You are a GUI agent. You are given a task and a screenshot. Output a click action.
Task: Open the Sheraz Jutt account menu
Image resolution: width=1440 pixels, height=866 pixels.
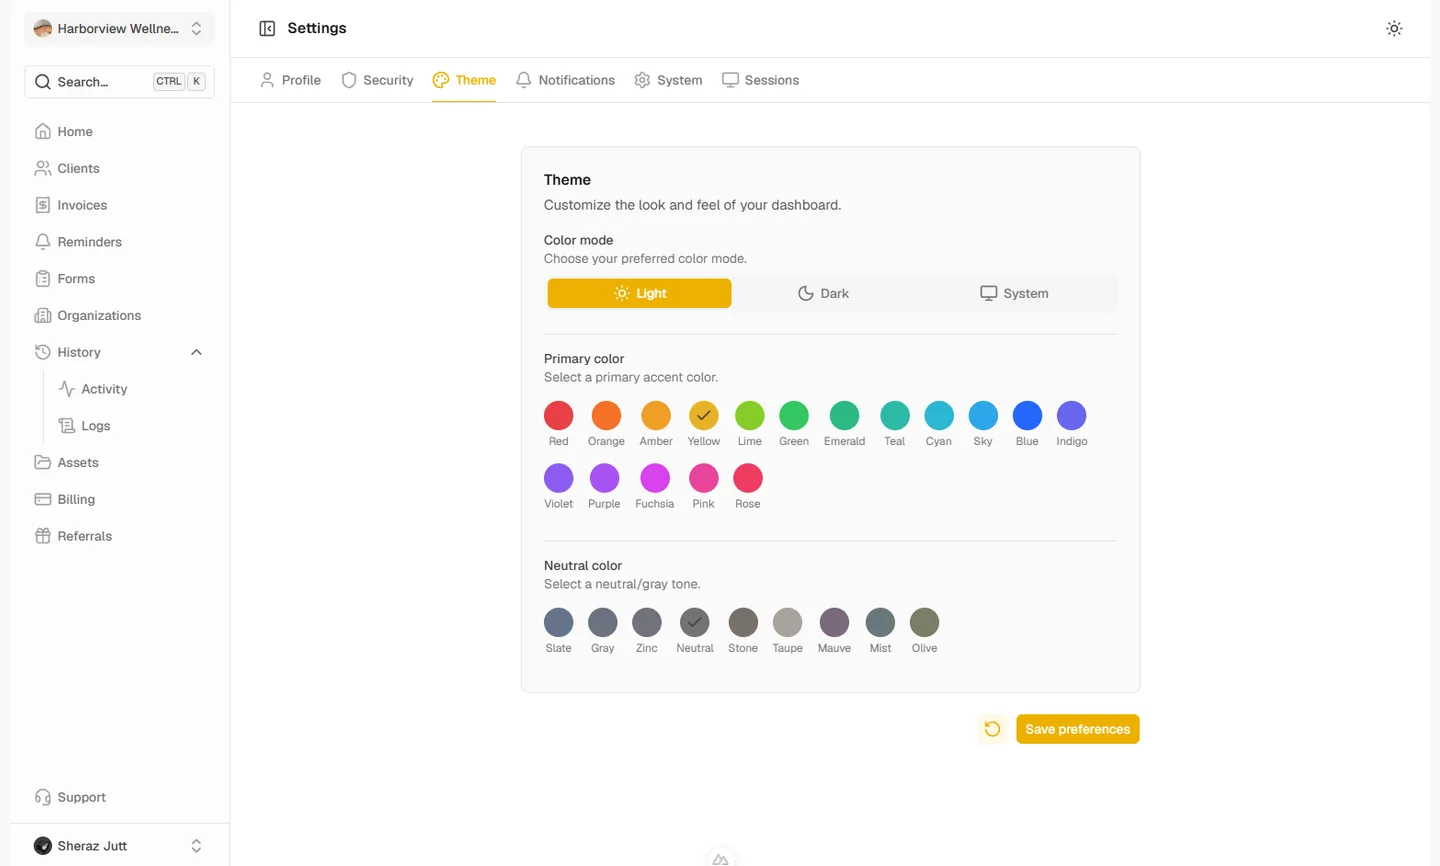coord(119,846)
